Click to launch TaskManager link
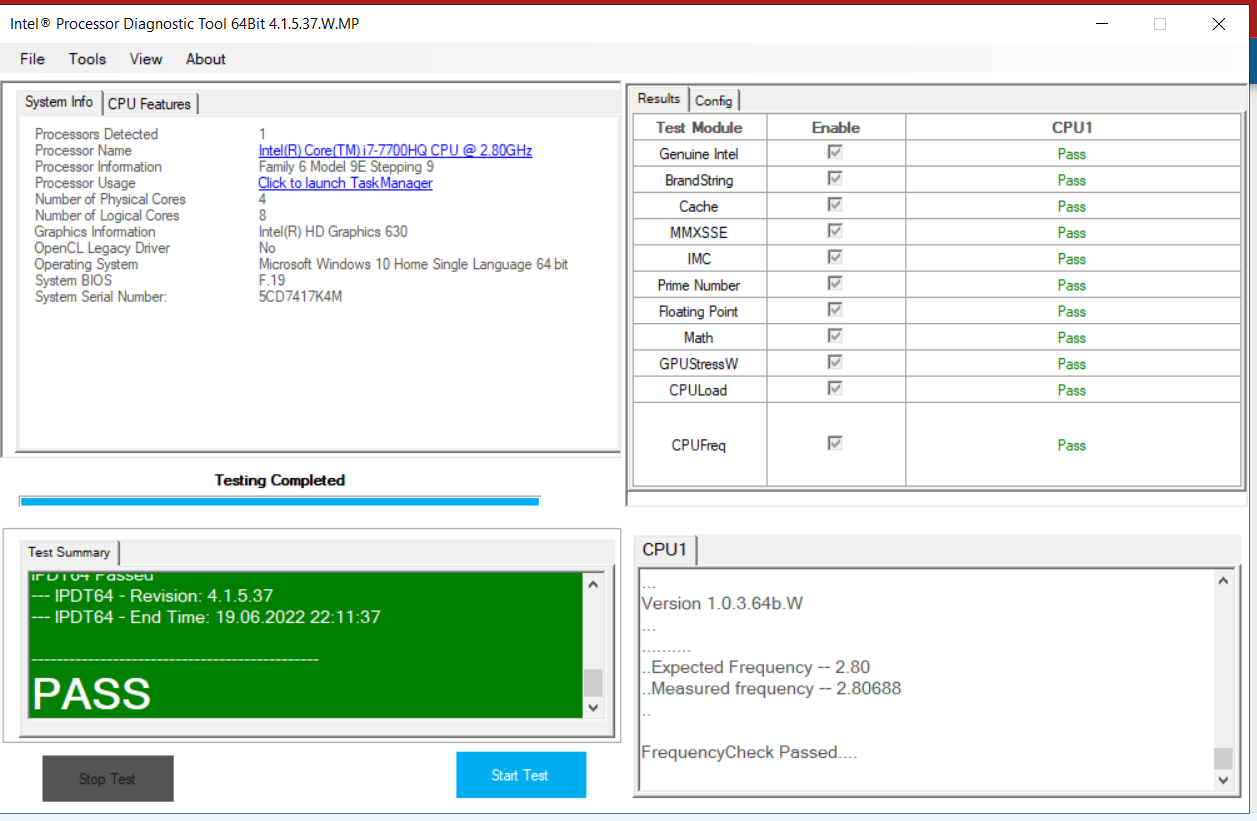Viewport: 1257px width, 821px height. point(345,183)
